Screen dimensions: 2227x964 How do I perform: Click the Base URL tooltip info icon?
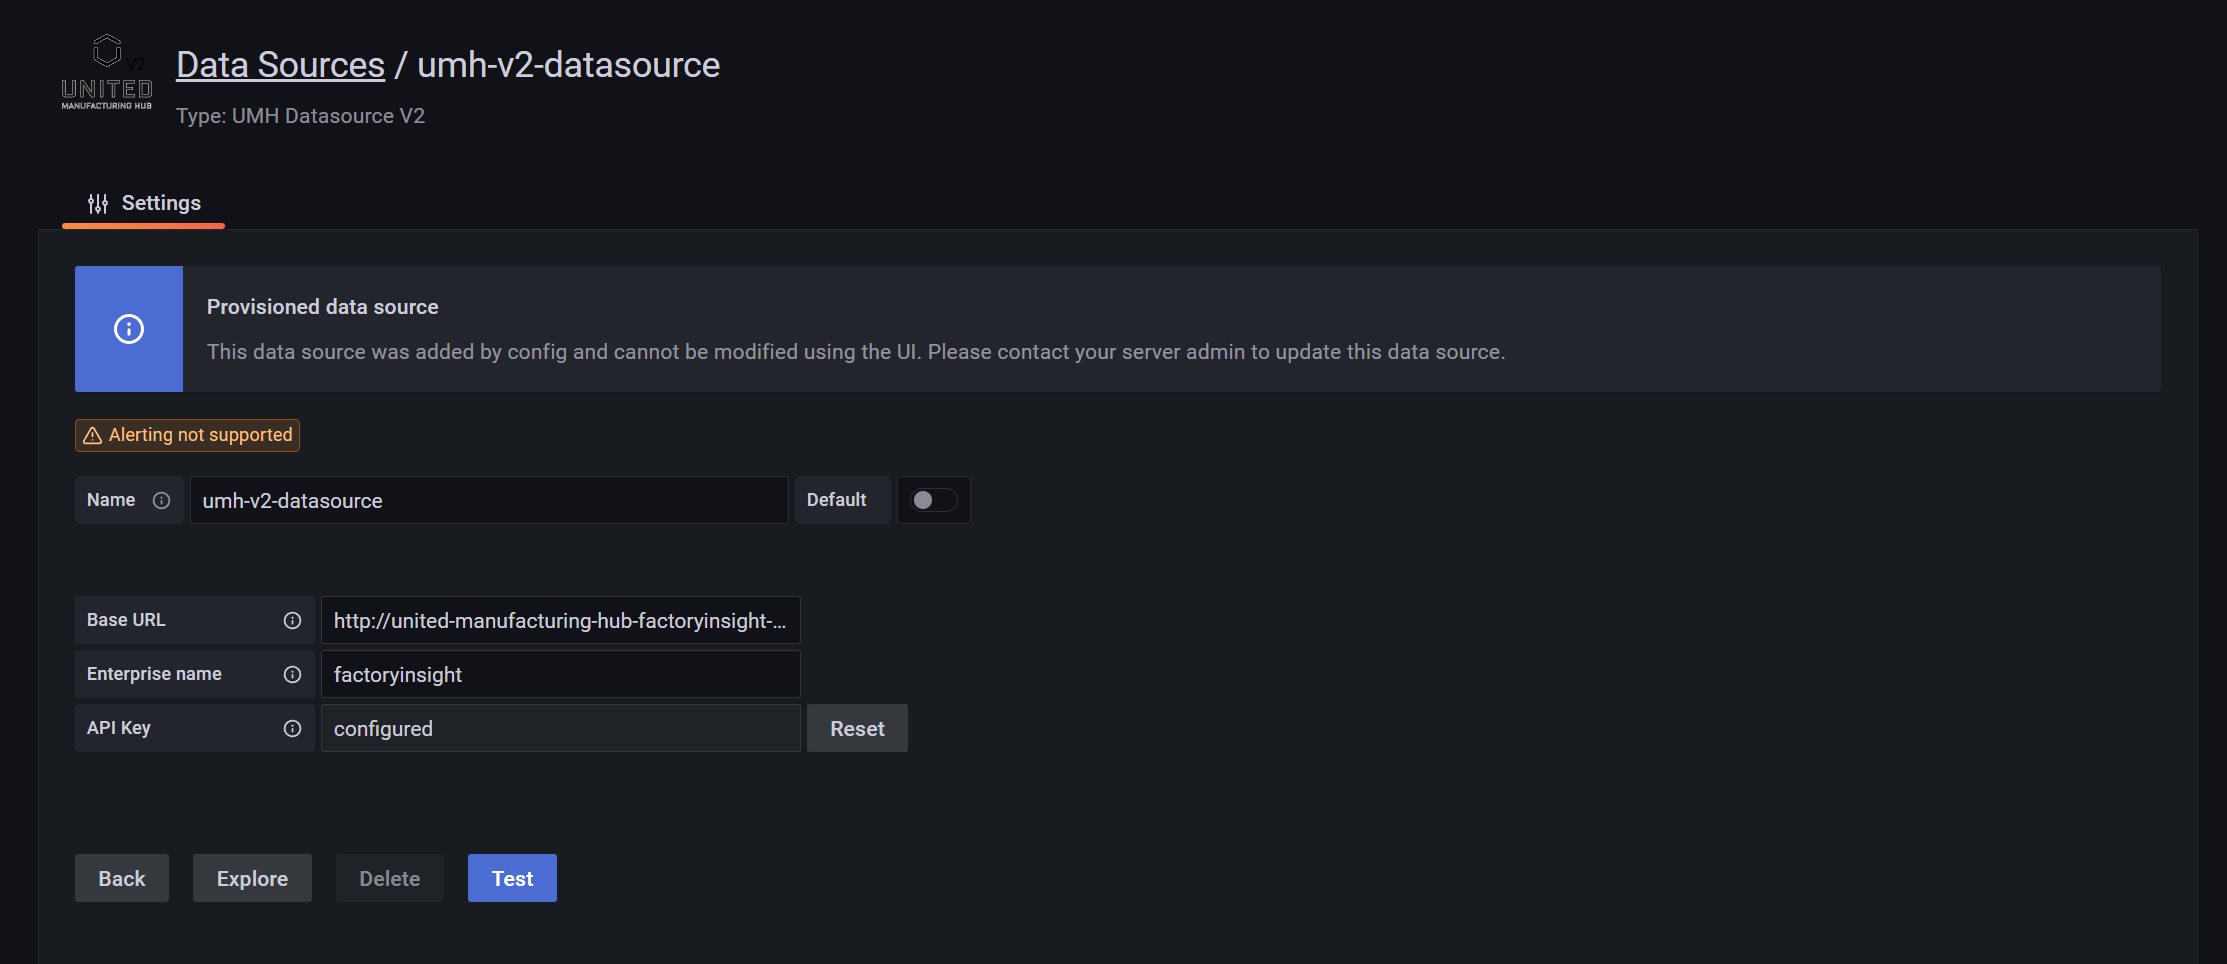[x=291, y=620]
